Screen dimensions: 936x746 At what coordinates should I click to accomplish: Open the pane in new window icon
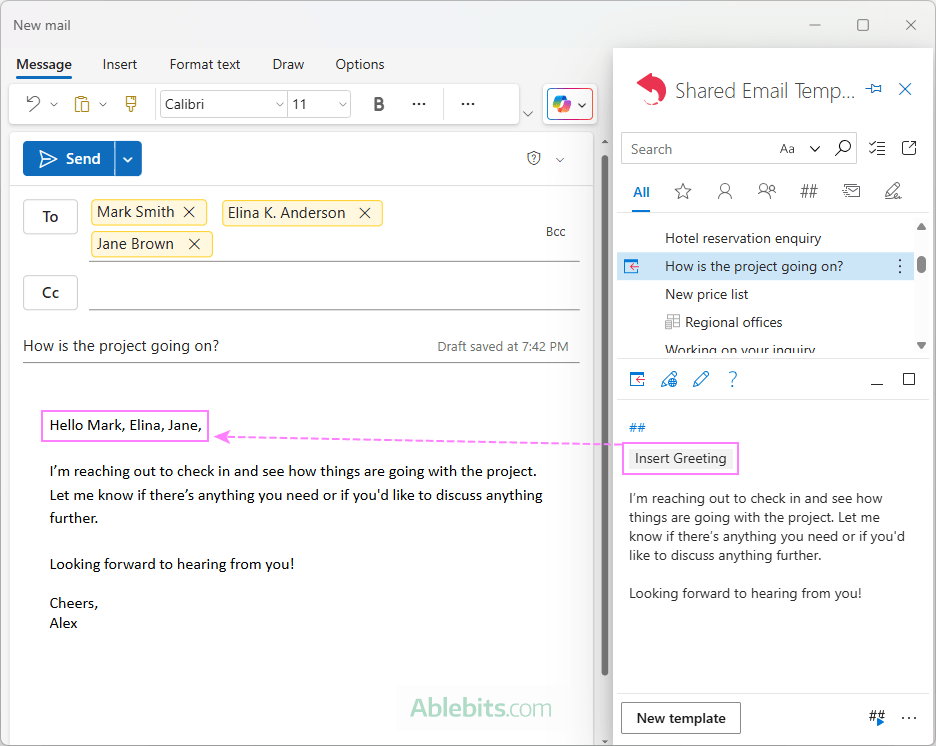(x=909, y=148)
